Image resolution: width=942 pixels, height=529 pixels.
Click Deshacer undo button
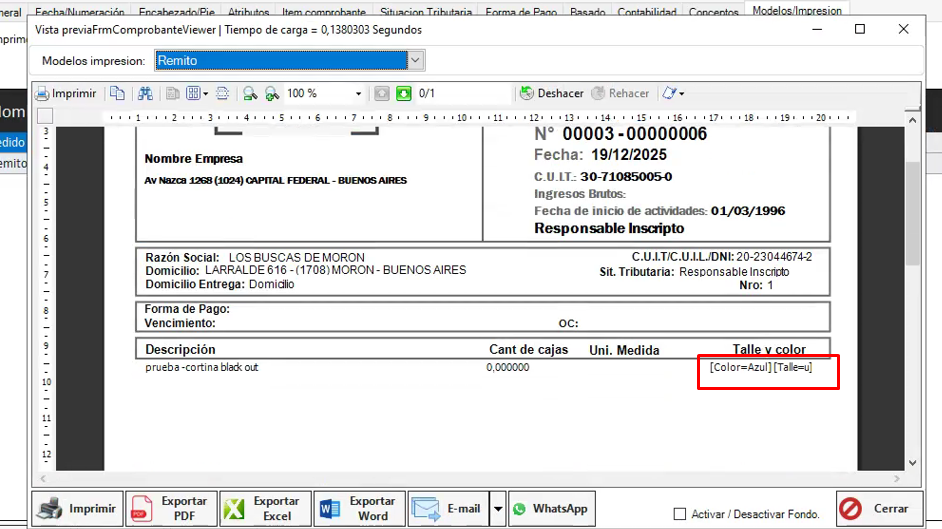click(552, 93)
